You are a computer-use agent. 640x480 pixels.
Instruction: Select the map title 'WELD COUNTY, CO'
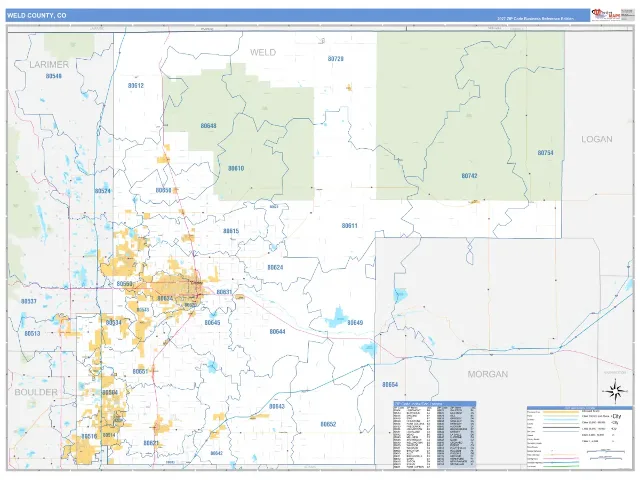36,16
